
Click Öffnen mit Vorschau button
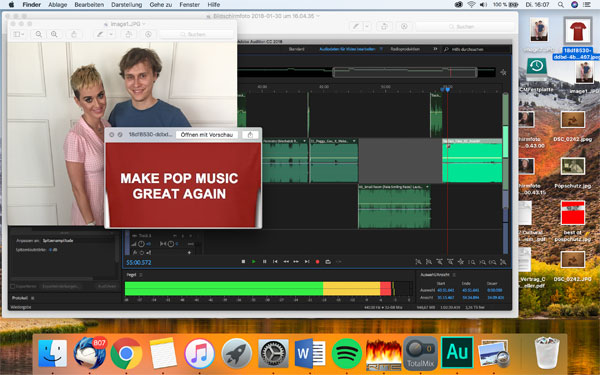click(x=207, y=135)
